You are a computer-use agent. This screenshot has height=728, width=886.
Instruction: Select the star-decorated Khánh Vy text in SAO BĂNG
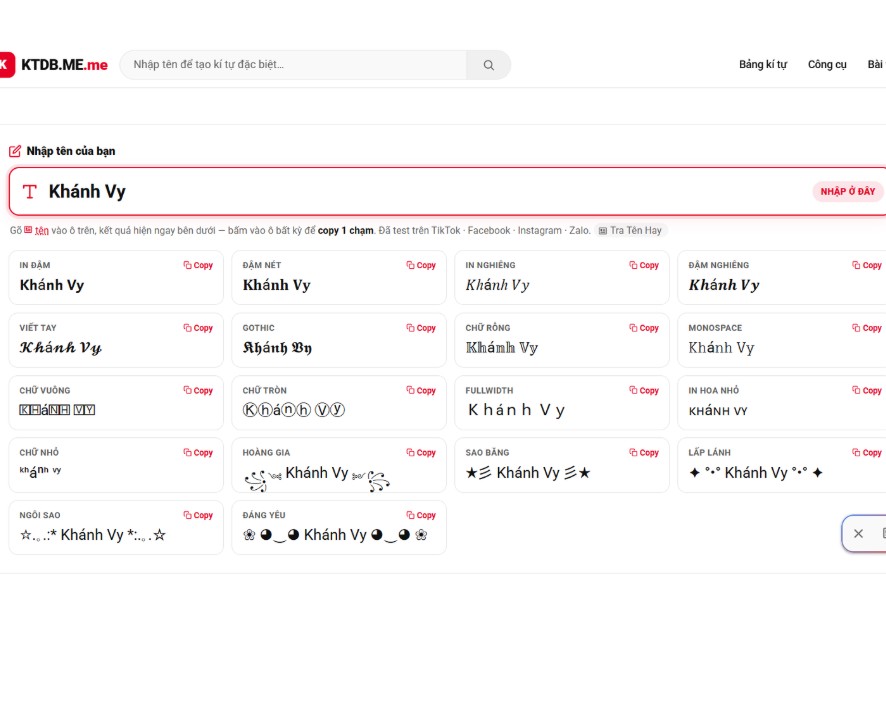pos(528,473)
